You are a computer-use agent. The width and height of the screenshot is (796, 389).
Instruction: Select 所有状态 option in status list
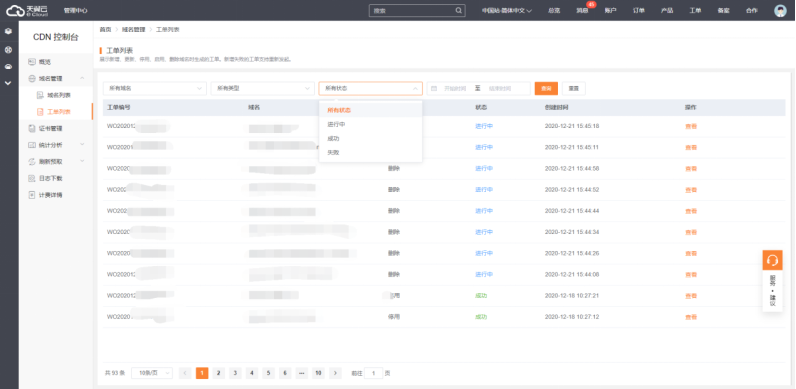[x=371, y=110]
